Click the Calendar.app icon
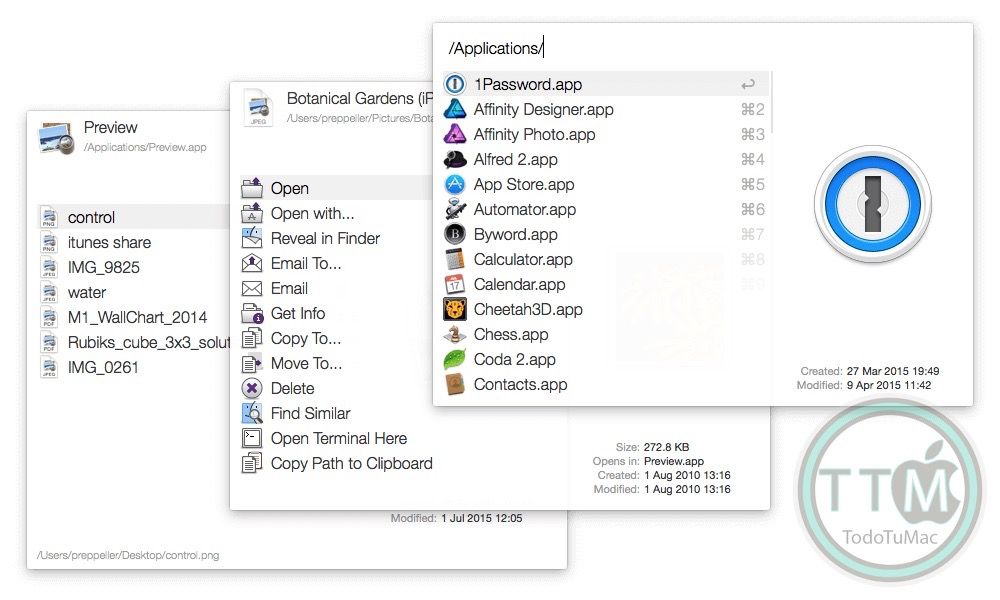 (455, 284)
